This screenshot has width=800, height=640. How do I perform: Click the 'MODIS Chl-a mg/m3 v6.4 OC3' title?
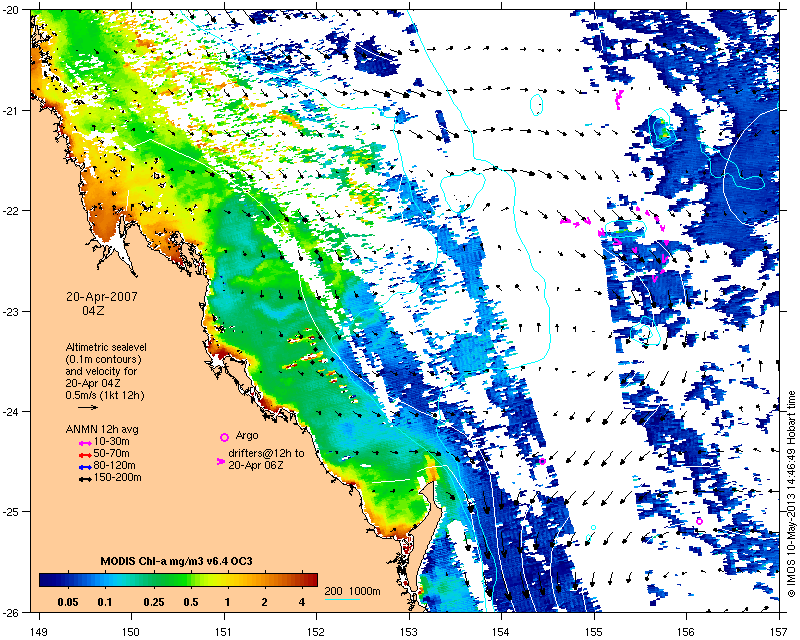pyautogui.click(x=176, y=561)
